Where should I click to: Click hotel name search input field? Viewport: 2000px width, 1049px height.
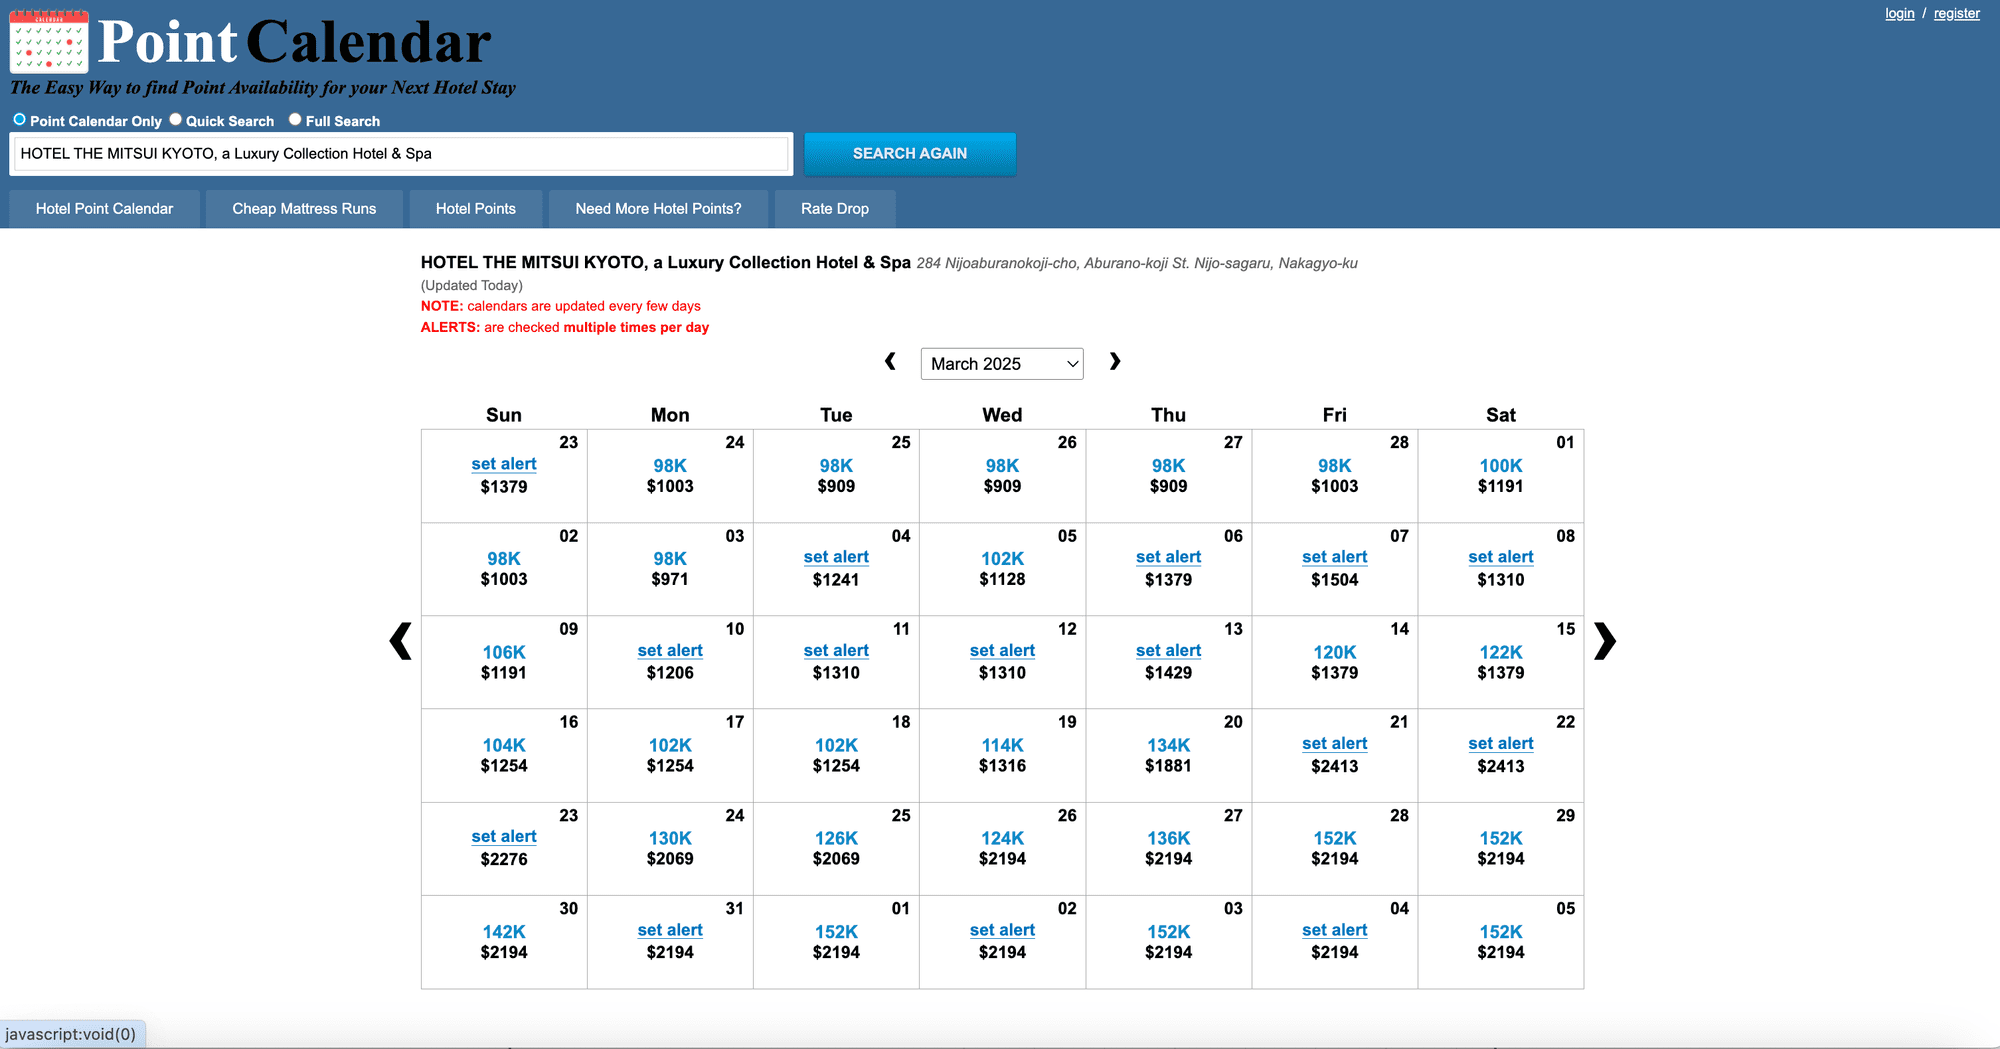(401, 154)
